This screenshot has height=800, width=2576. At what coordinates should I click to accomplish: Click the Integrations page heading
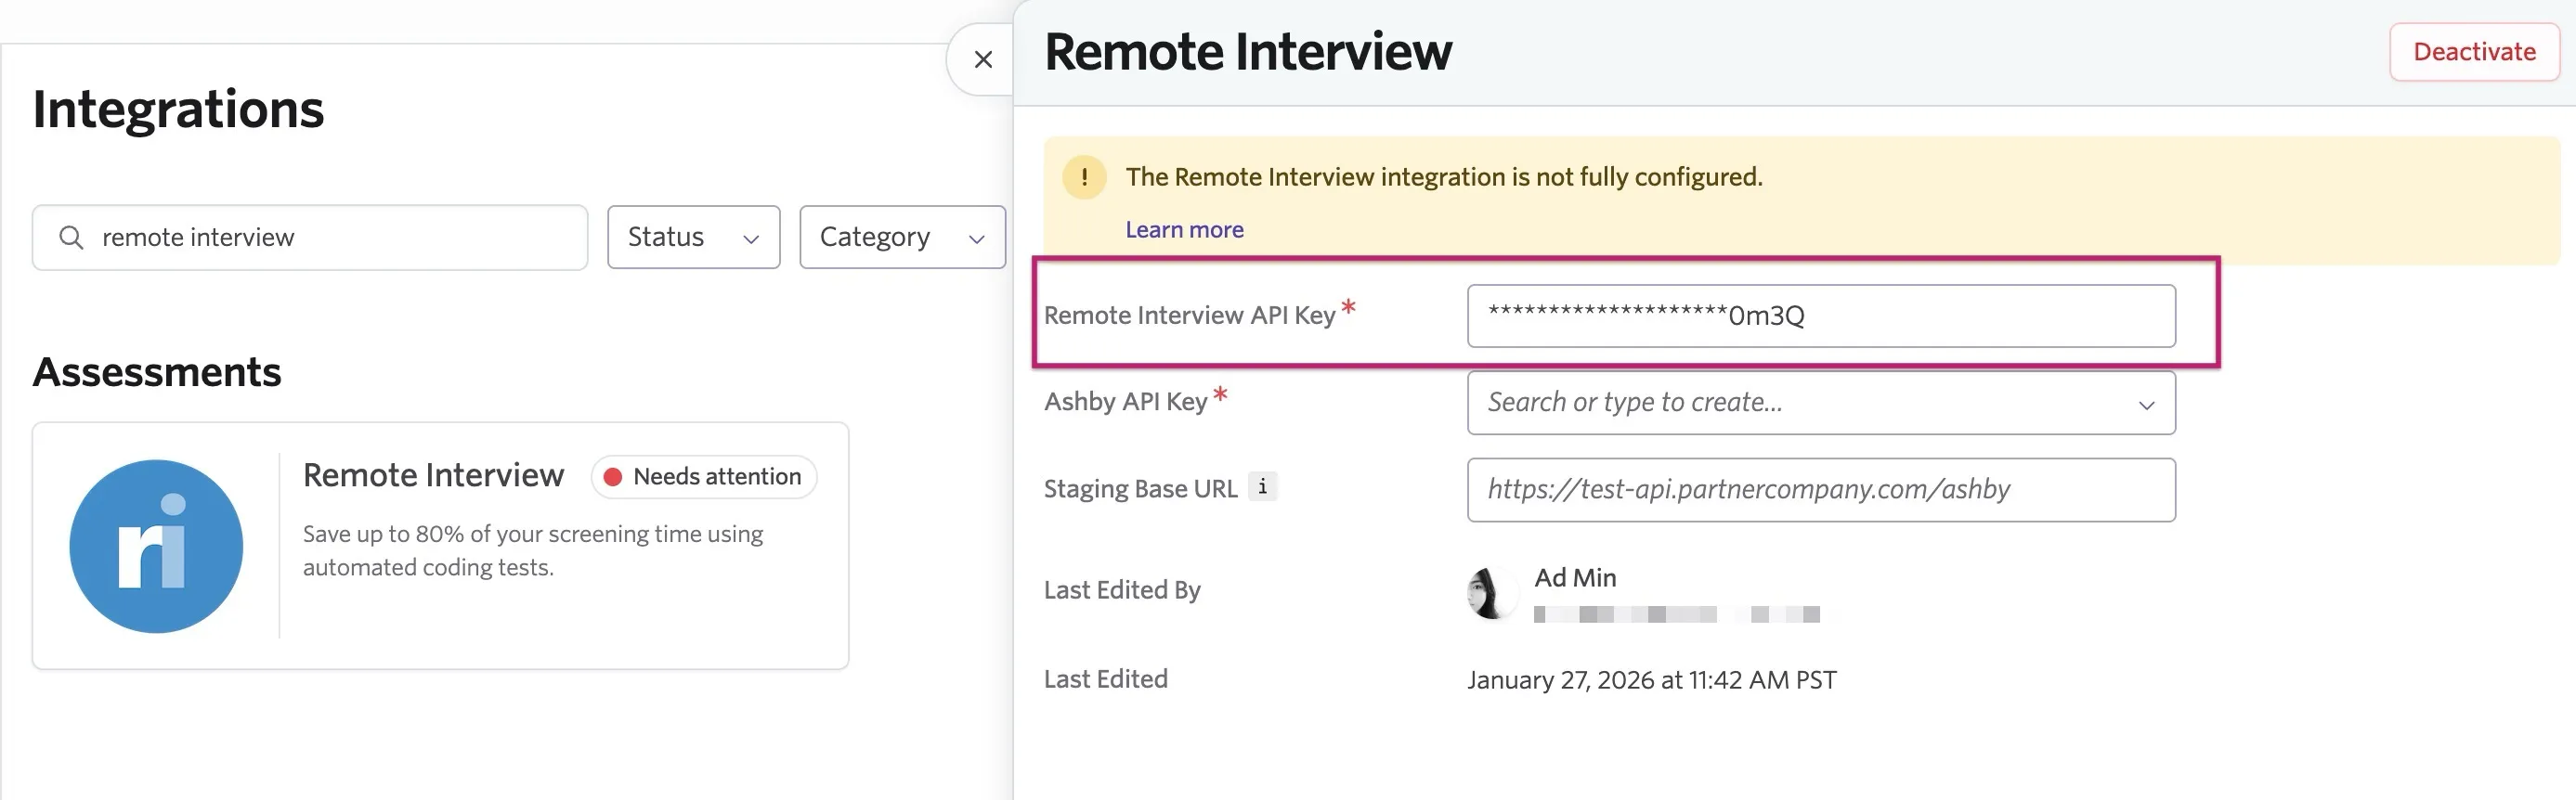coord(179,109)
